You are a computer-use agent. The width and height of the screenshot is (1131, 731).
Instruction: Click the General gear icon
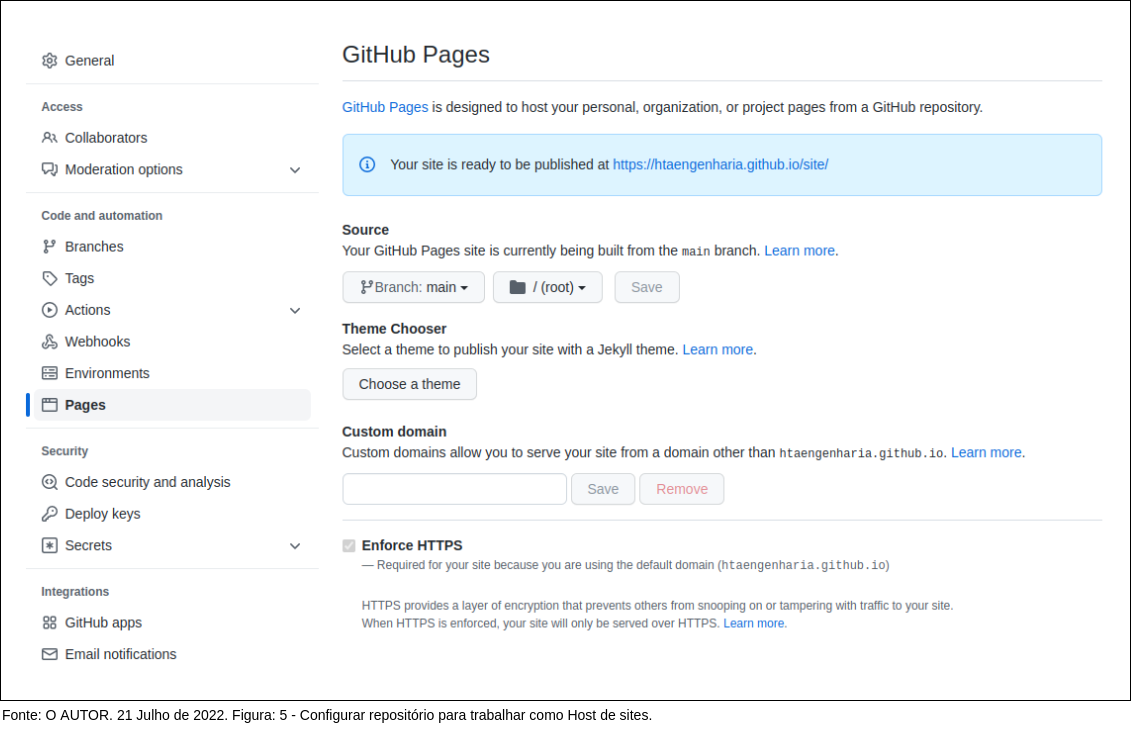[49, 61]
